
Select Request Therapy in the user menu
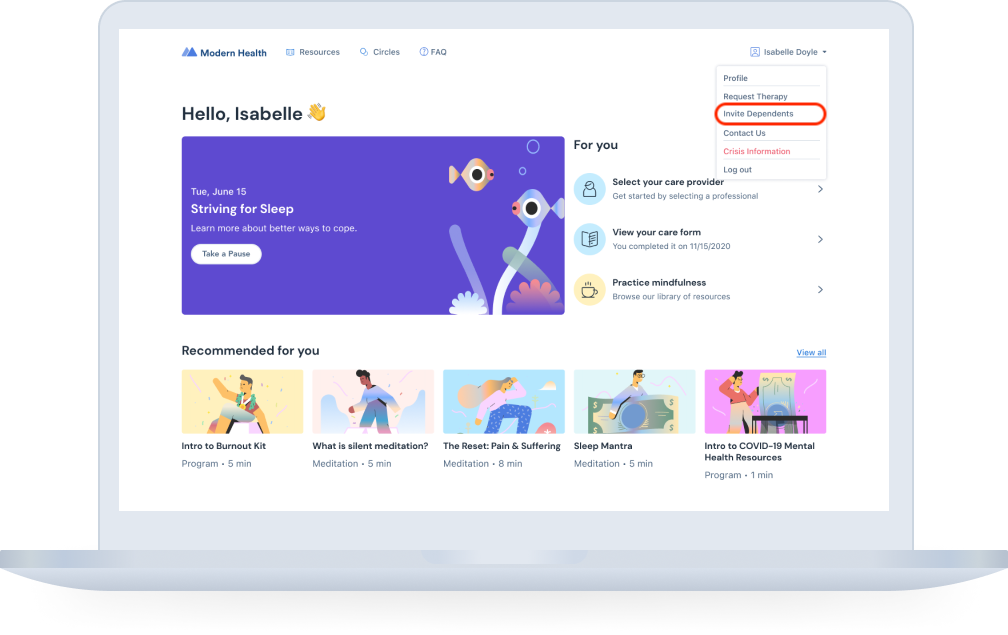coord(755,97)
